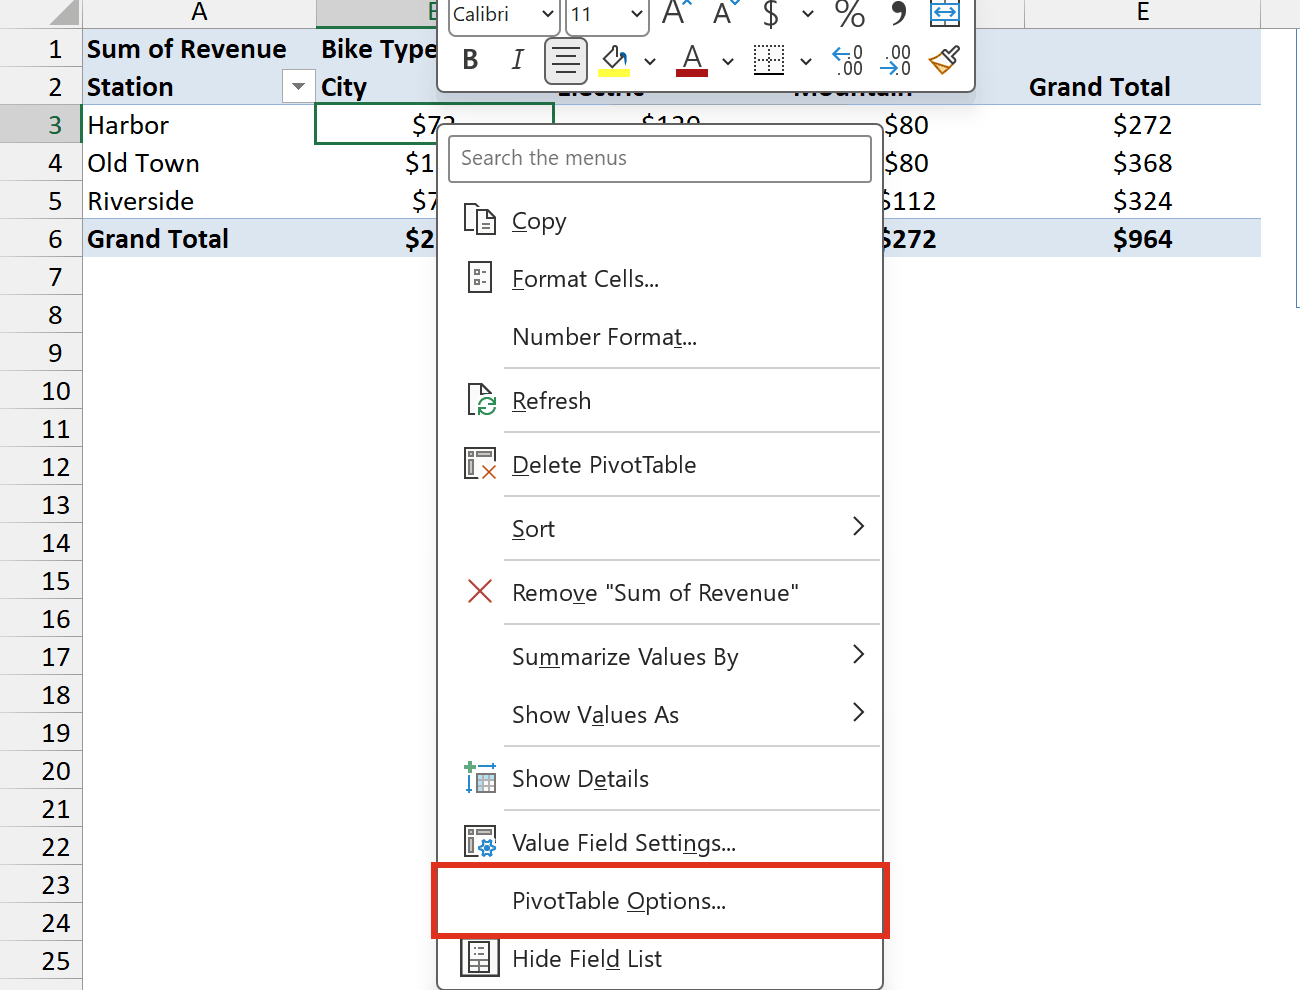Click the Grand Total column header cell

tap(1142, 87)
